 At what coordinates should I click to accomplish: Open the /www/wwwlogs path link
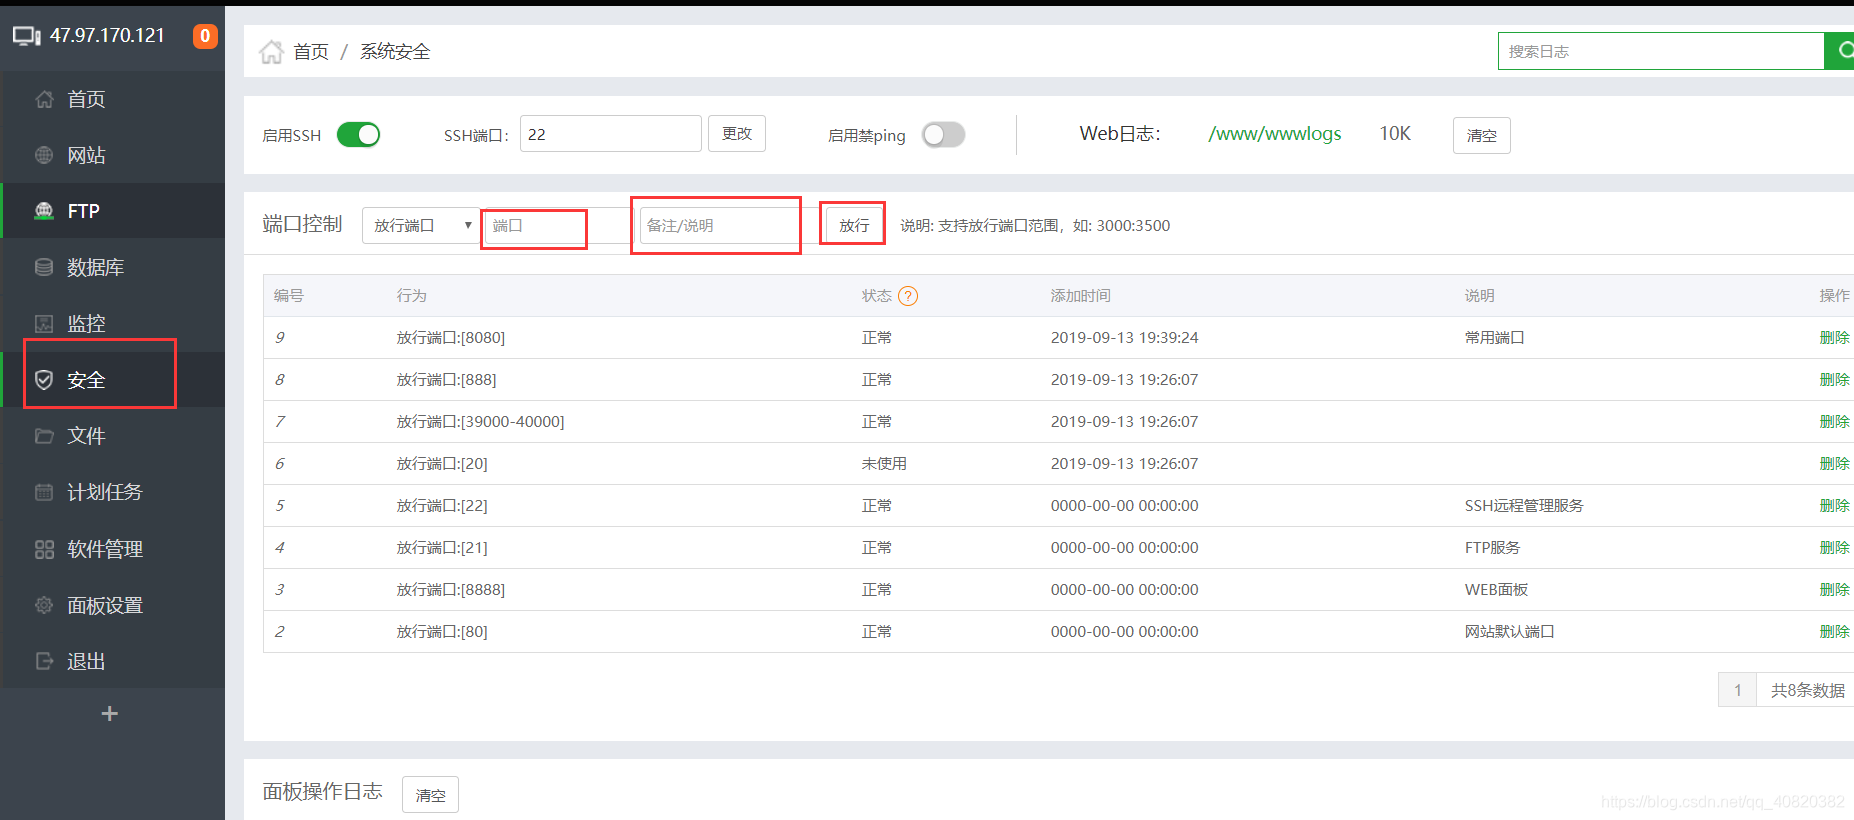click(1274, 134)
